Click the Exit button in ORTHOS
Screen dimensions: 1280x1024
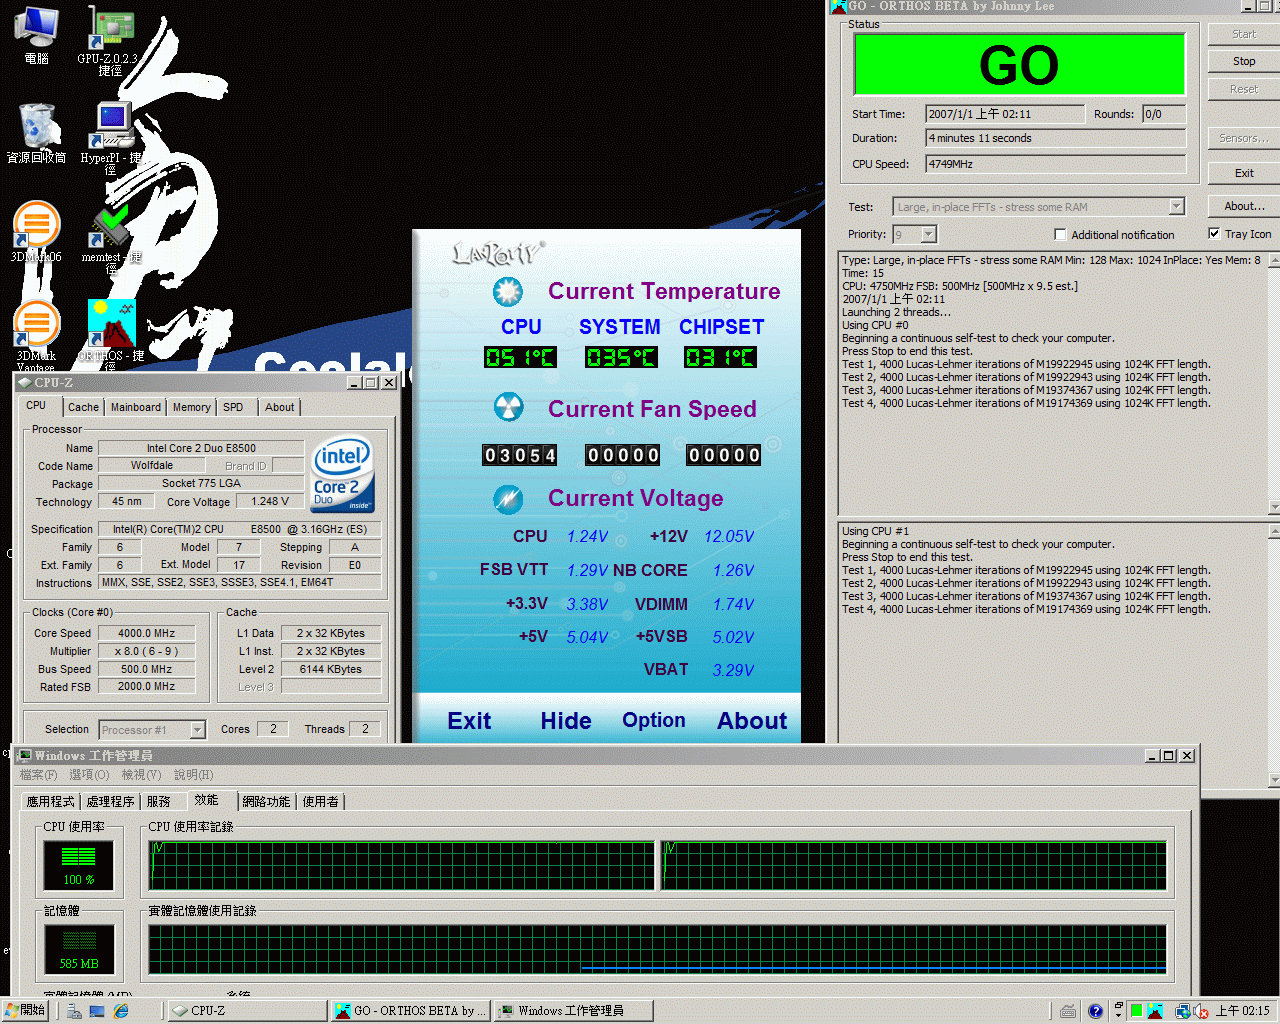pos(1244,173)
